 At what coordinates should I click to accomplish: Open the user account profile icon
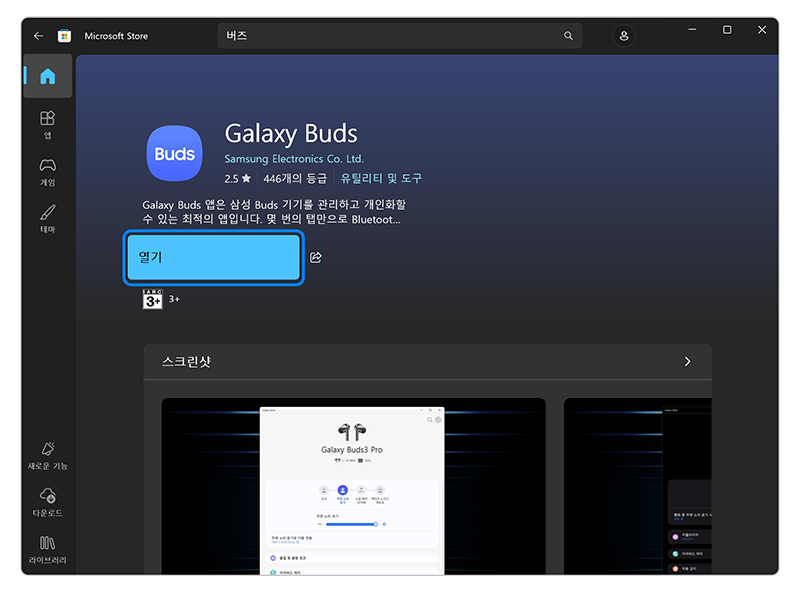point(623,36)
